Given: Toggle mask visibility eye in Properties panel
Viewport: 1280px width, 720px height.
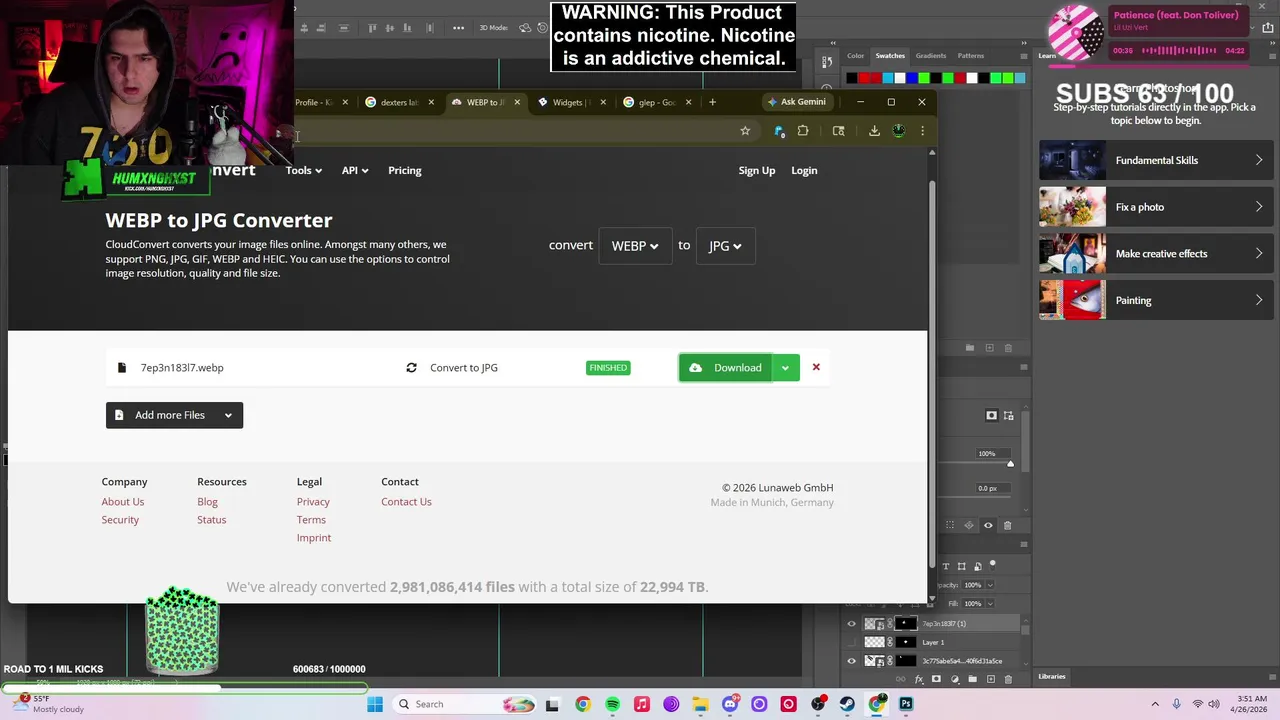Looking at the screenshot, I should point(988,525).
